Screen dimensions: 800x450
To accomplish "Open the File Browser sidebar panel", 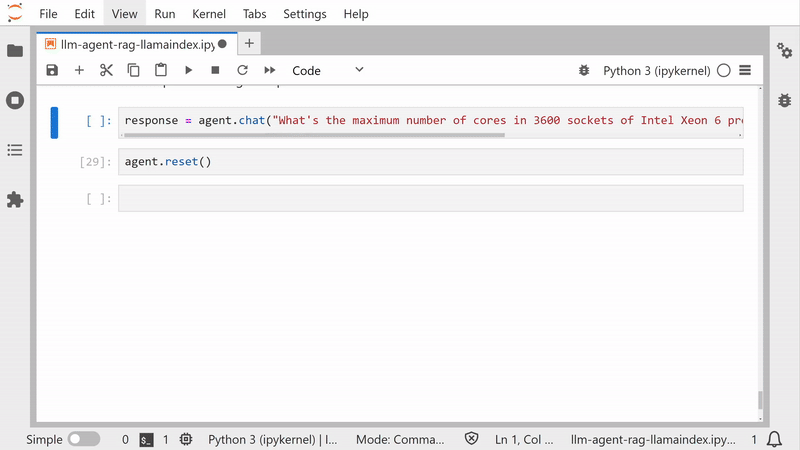I will tap(15, 50).
